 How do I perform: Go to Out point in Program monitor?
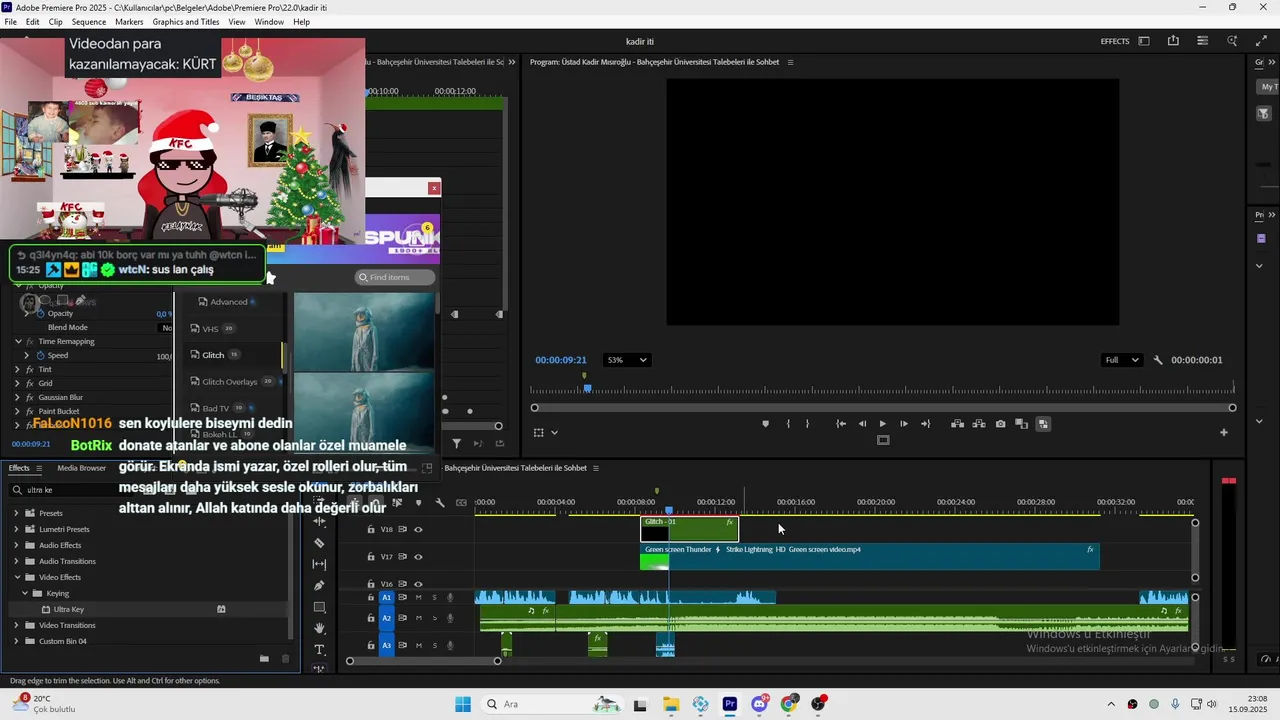click(925, 424)
